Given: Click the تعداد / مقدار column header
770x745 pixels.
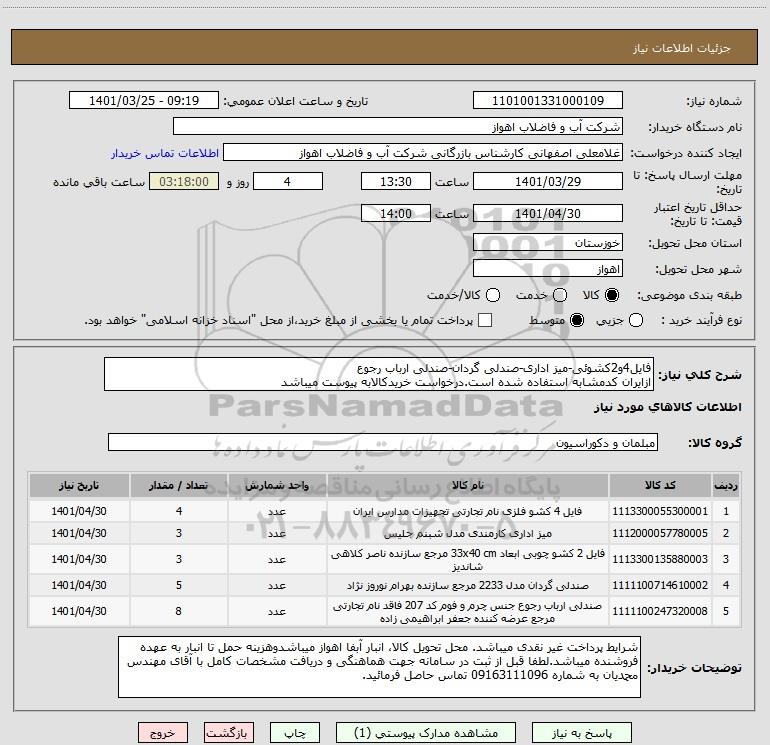Looking at the screenshot, I should point(179,486).
